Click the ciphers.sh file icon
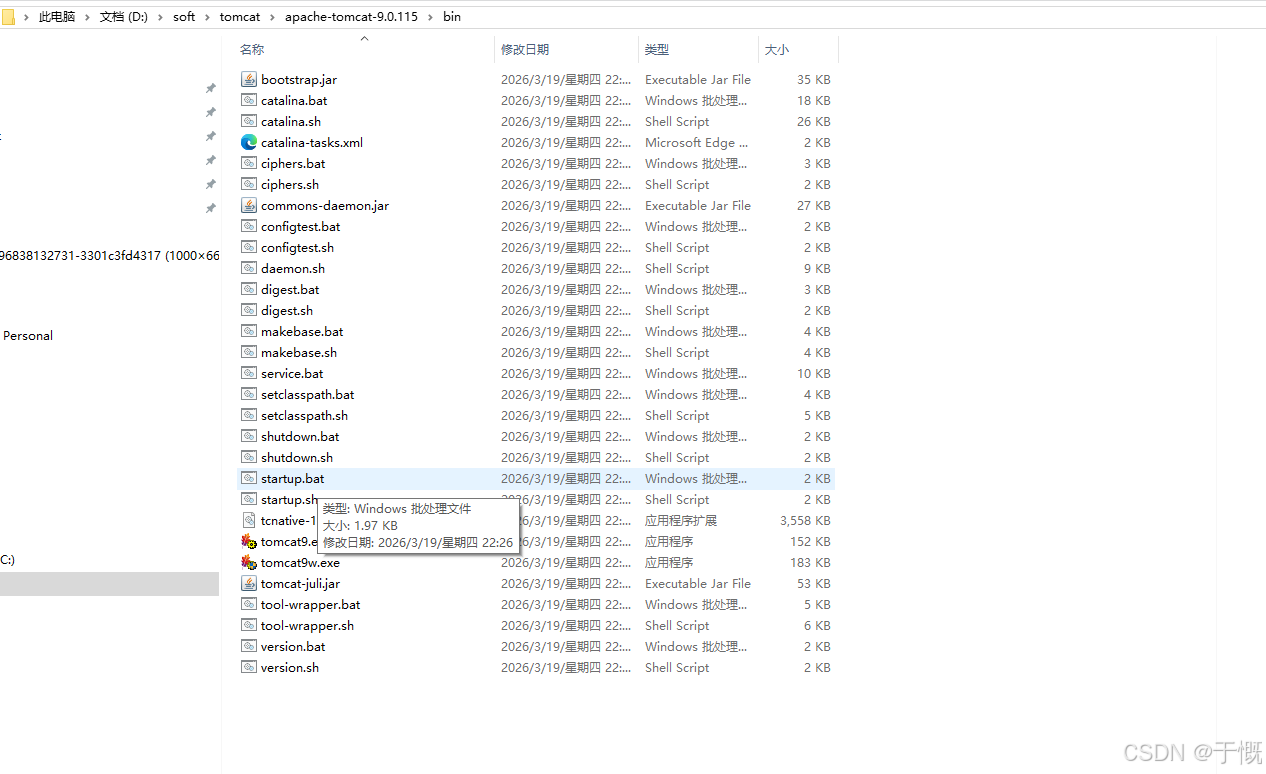 pyautogui.click(x=249, y=184)
